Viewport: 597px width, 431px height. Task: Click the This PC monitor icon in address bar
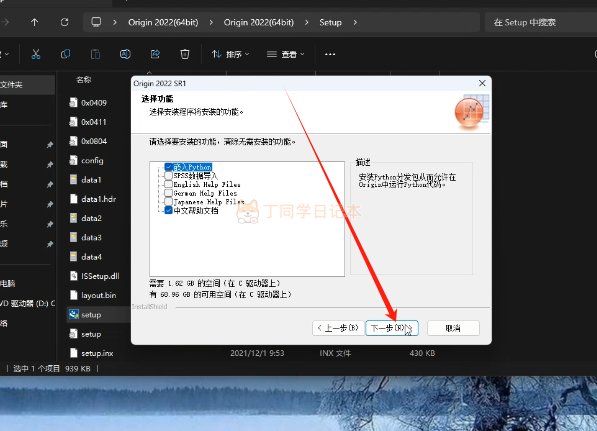(x=96, y=22)
